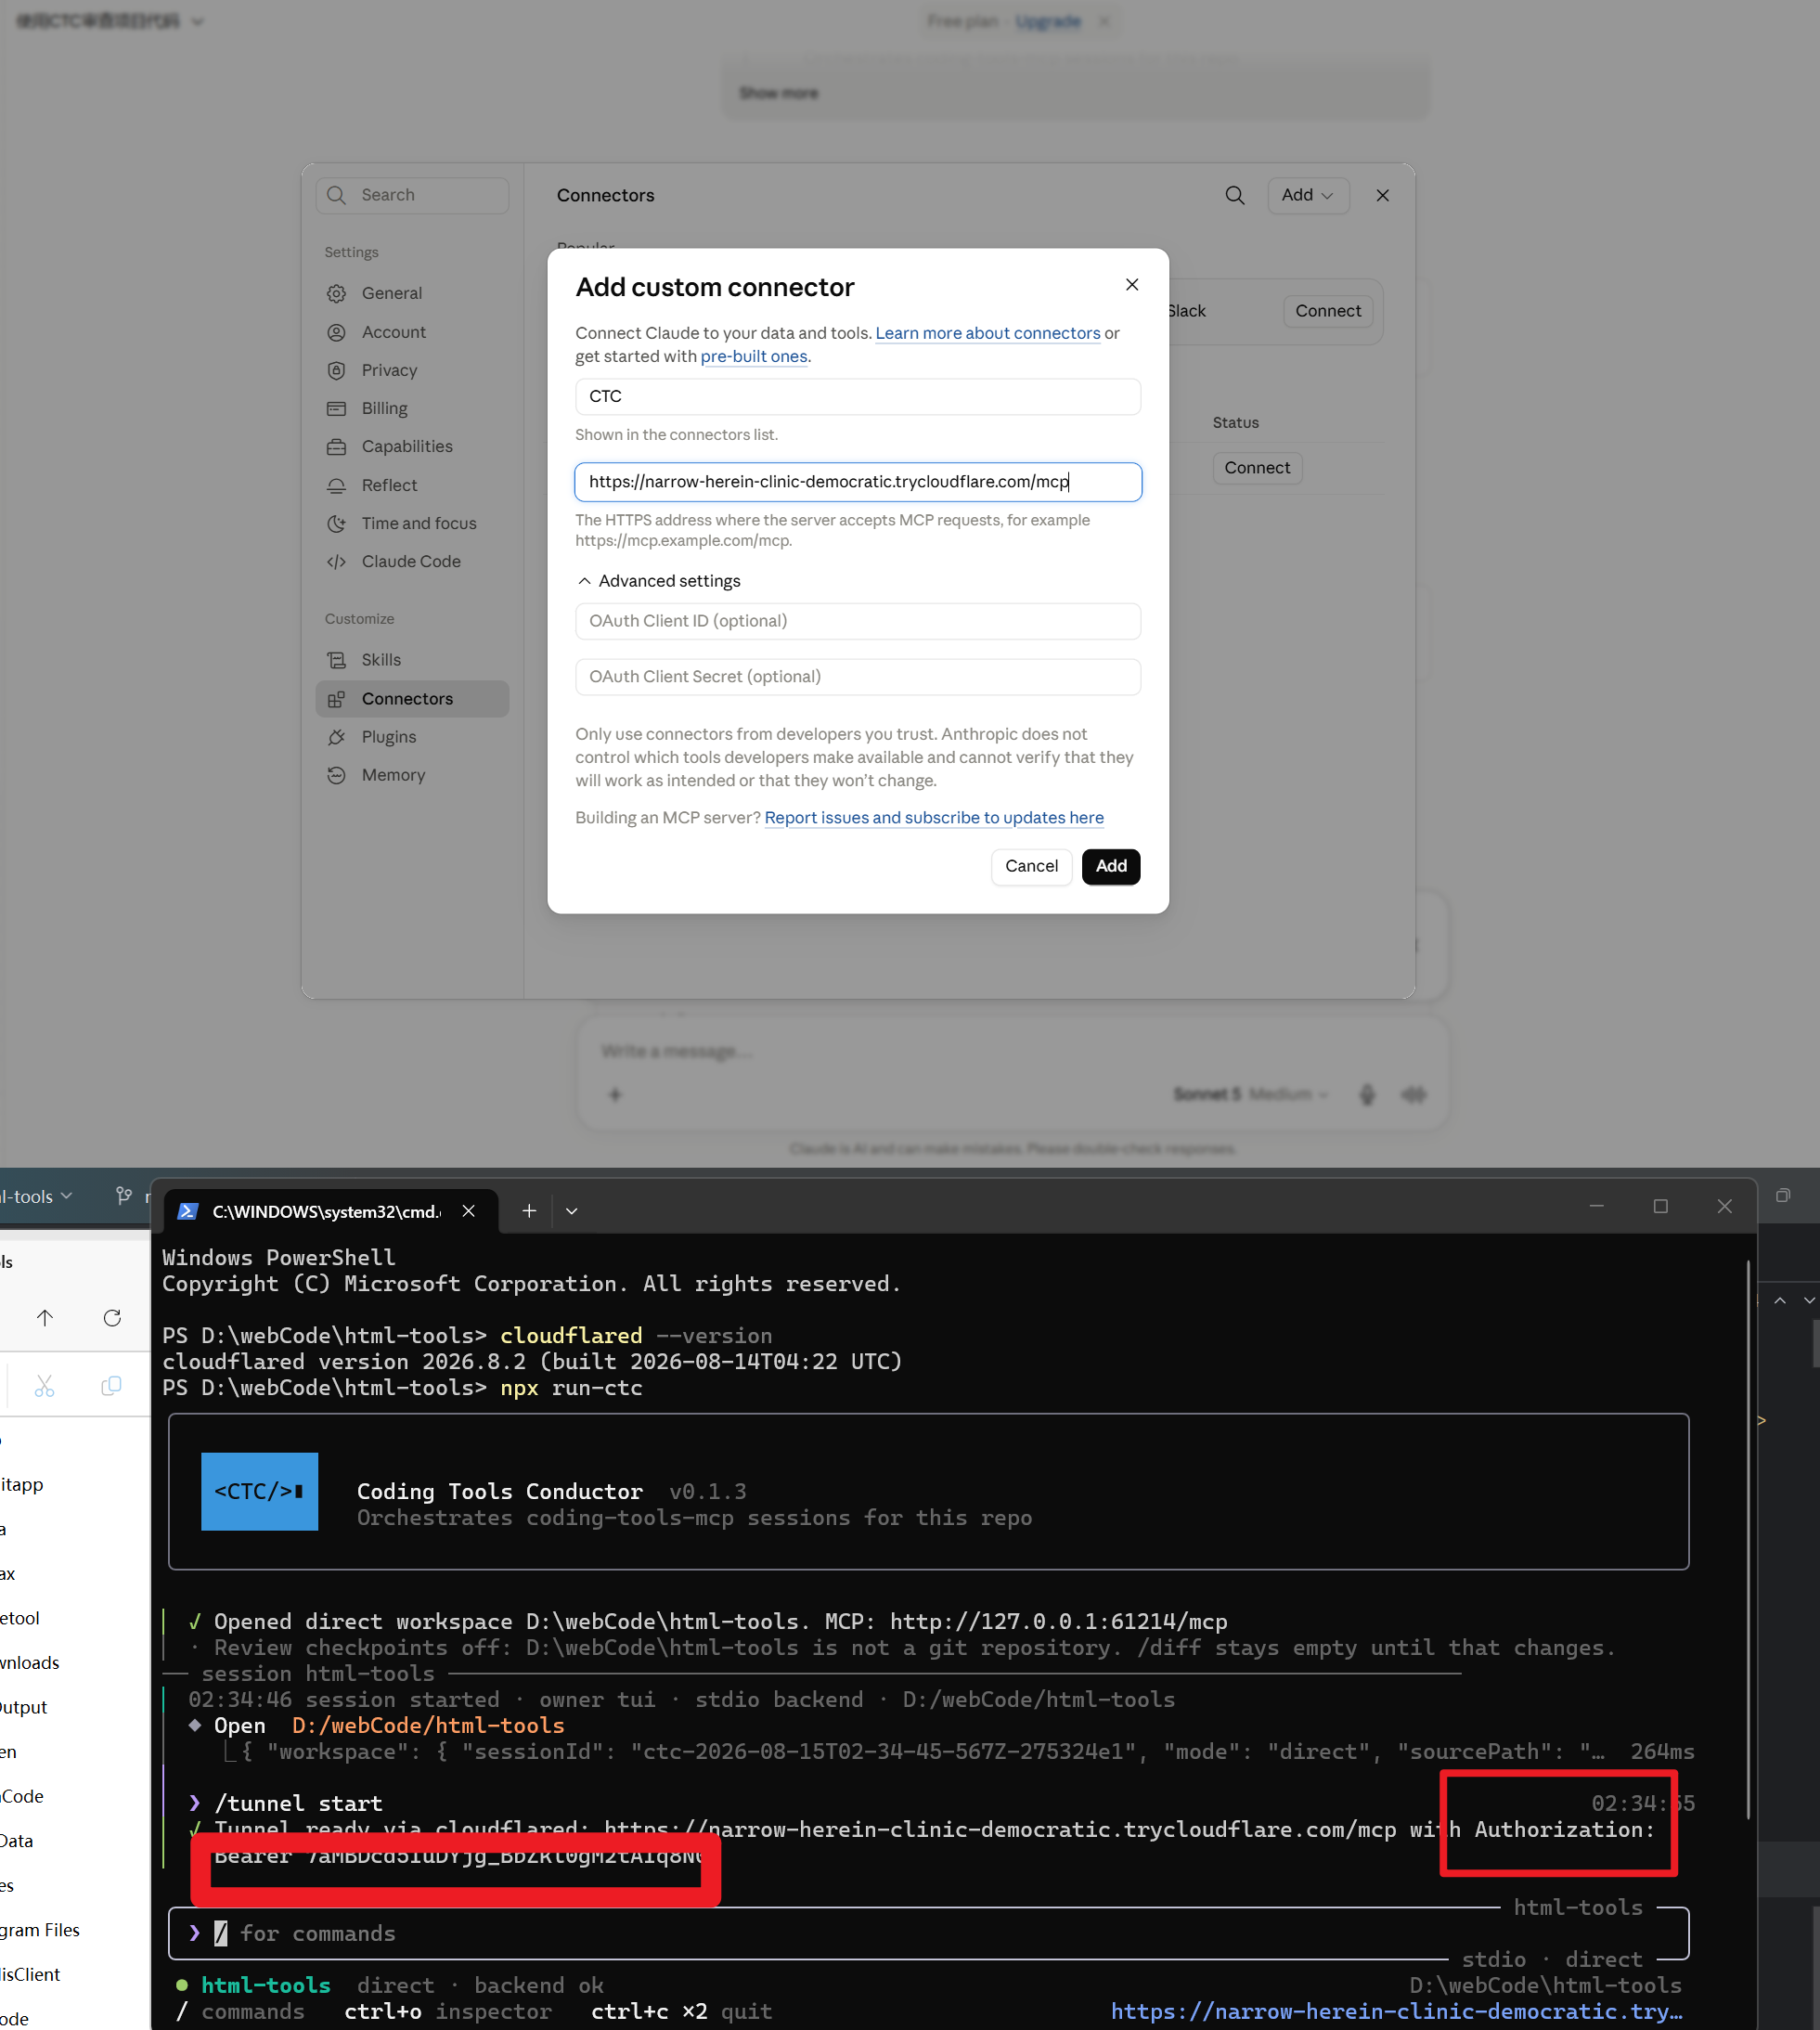Screen dimensions: 1820x2030
Task: Click the terminal vertical scrollbar
Action: pos(1748,1539)
